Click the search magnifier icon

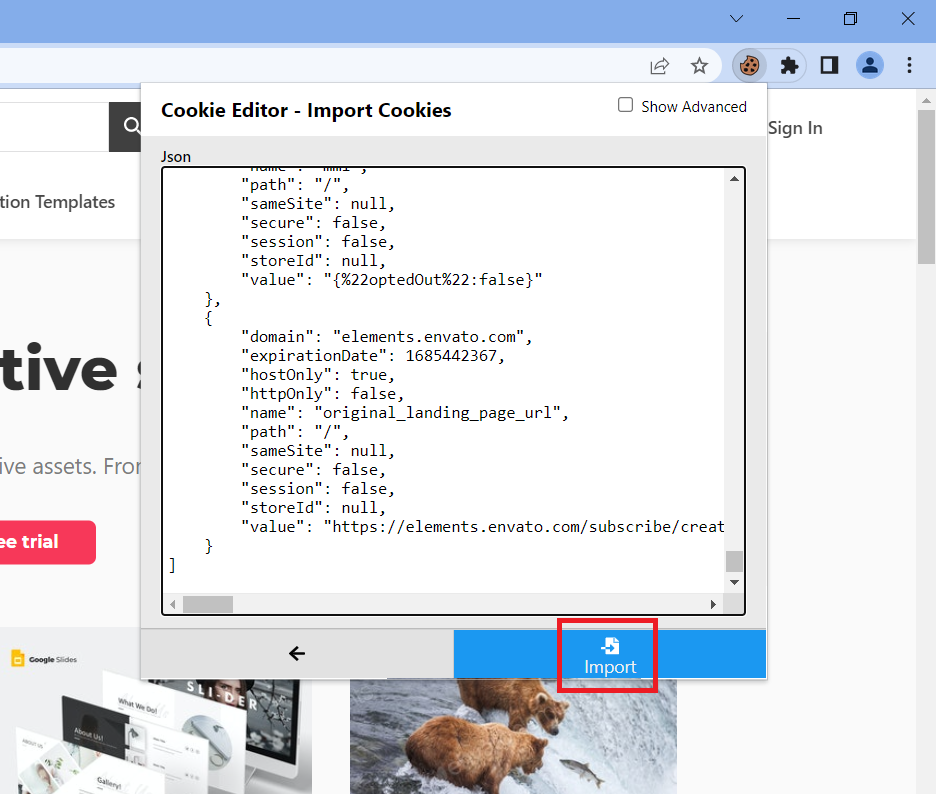(131, 126)
